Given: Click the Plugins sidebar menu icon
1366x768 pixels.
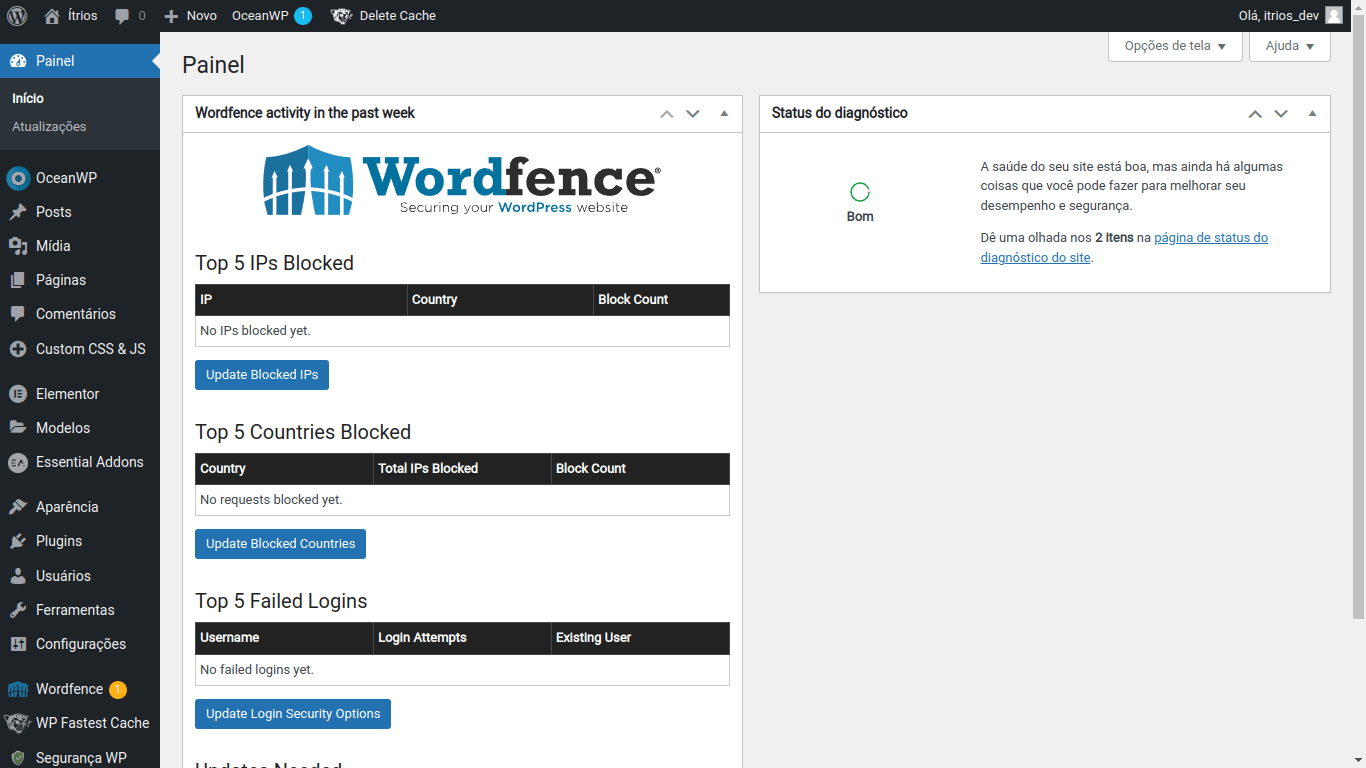Looking at the screenshot, I should coord(17,541).
